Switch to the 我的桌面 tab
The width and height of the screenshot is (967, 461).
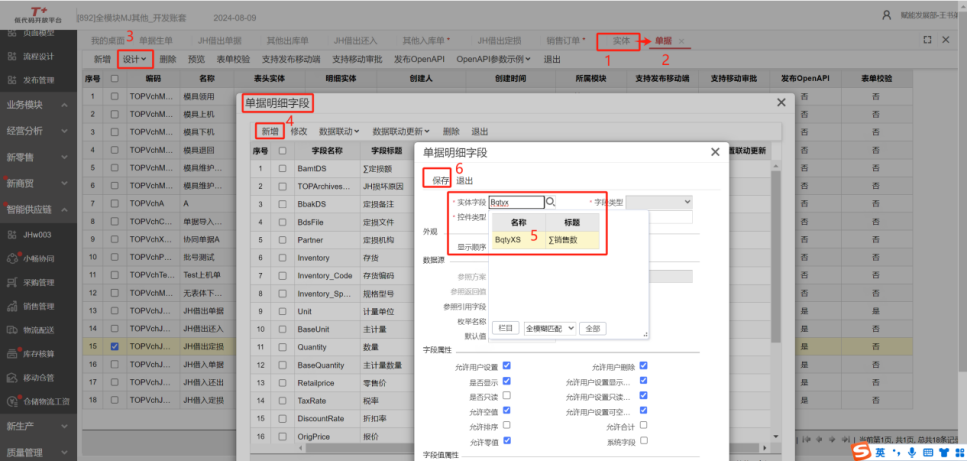click(x=107, y=41)
